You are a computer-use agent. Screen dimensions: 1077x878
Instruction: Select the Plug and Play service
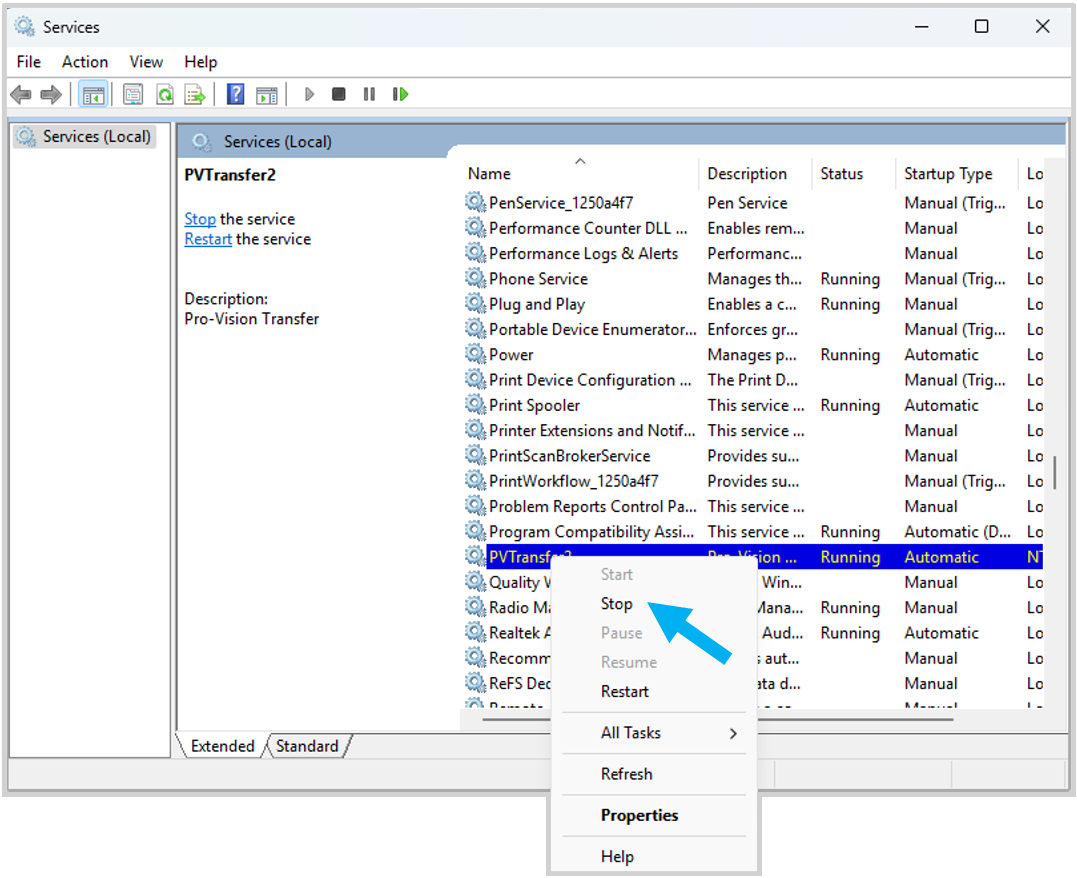pos(753,304)
